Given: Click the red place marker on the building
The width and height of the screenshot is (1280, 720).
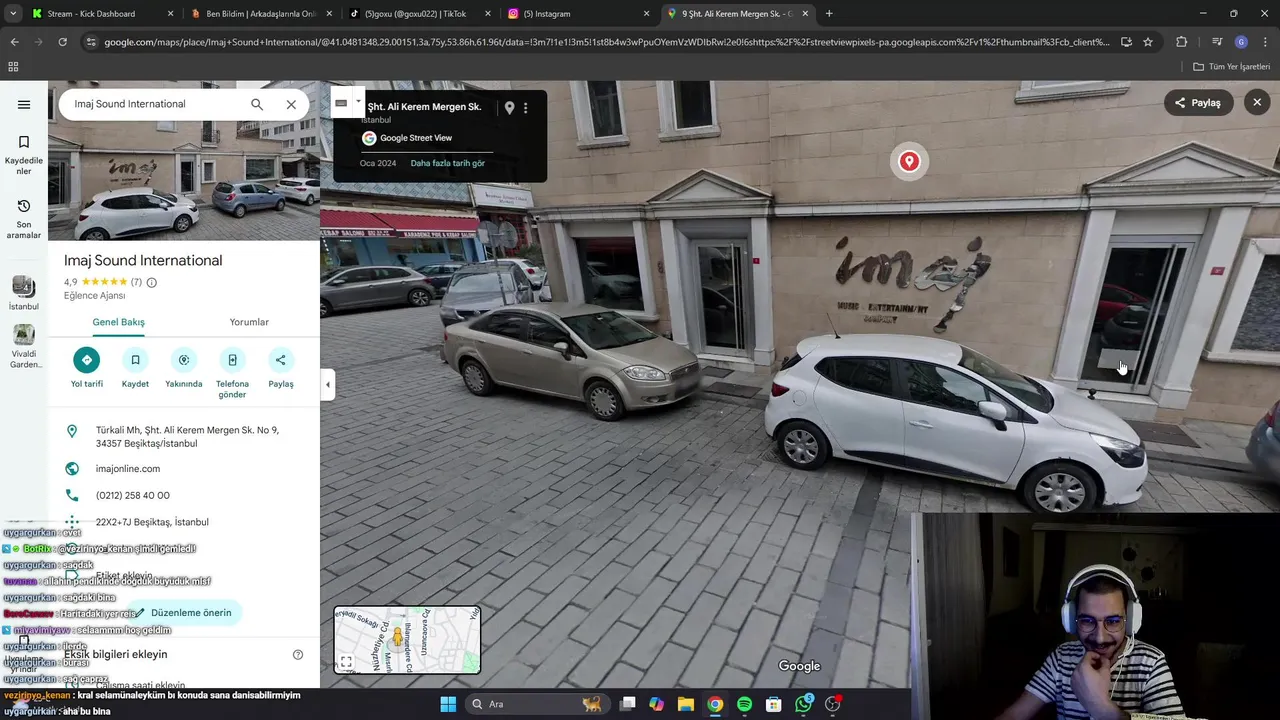Looking at the screenshot, I should click(x=909, y=161).
